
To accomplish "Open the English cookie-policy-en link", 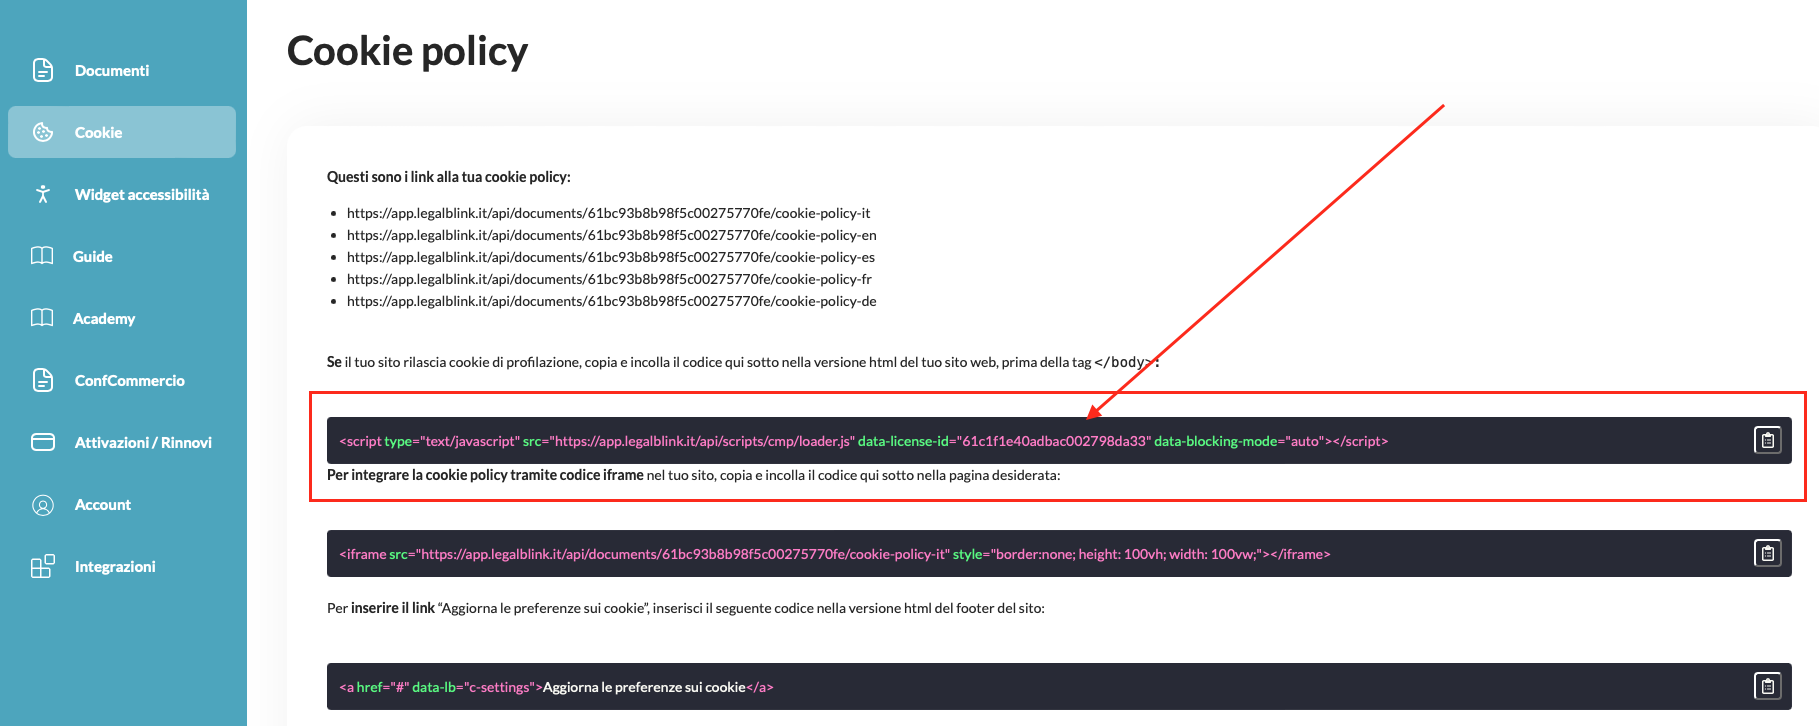I will [x=611, y=235].
